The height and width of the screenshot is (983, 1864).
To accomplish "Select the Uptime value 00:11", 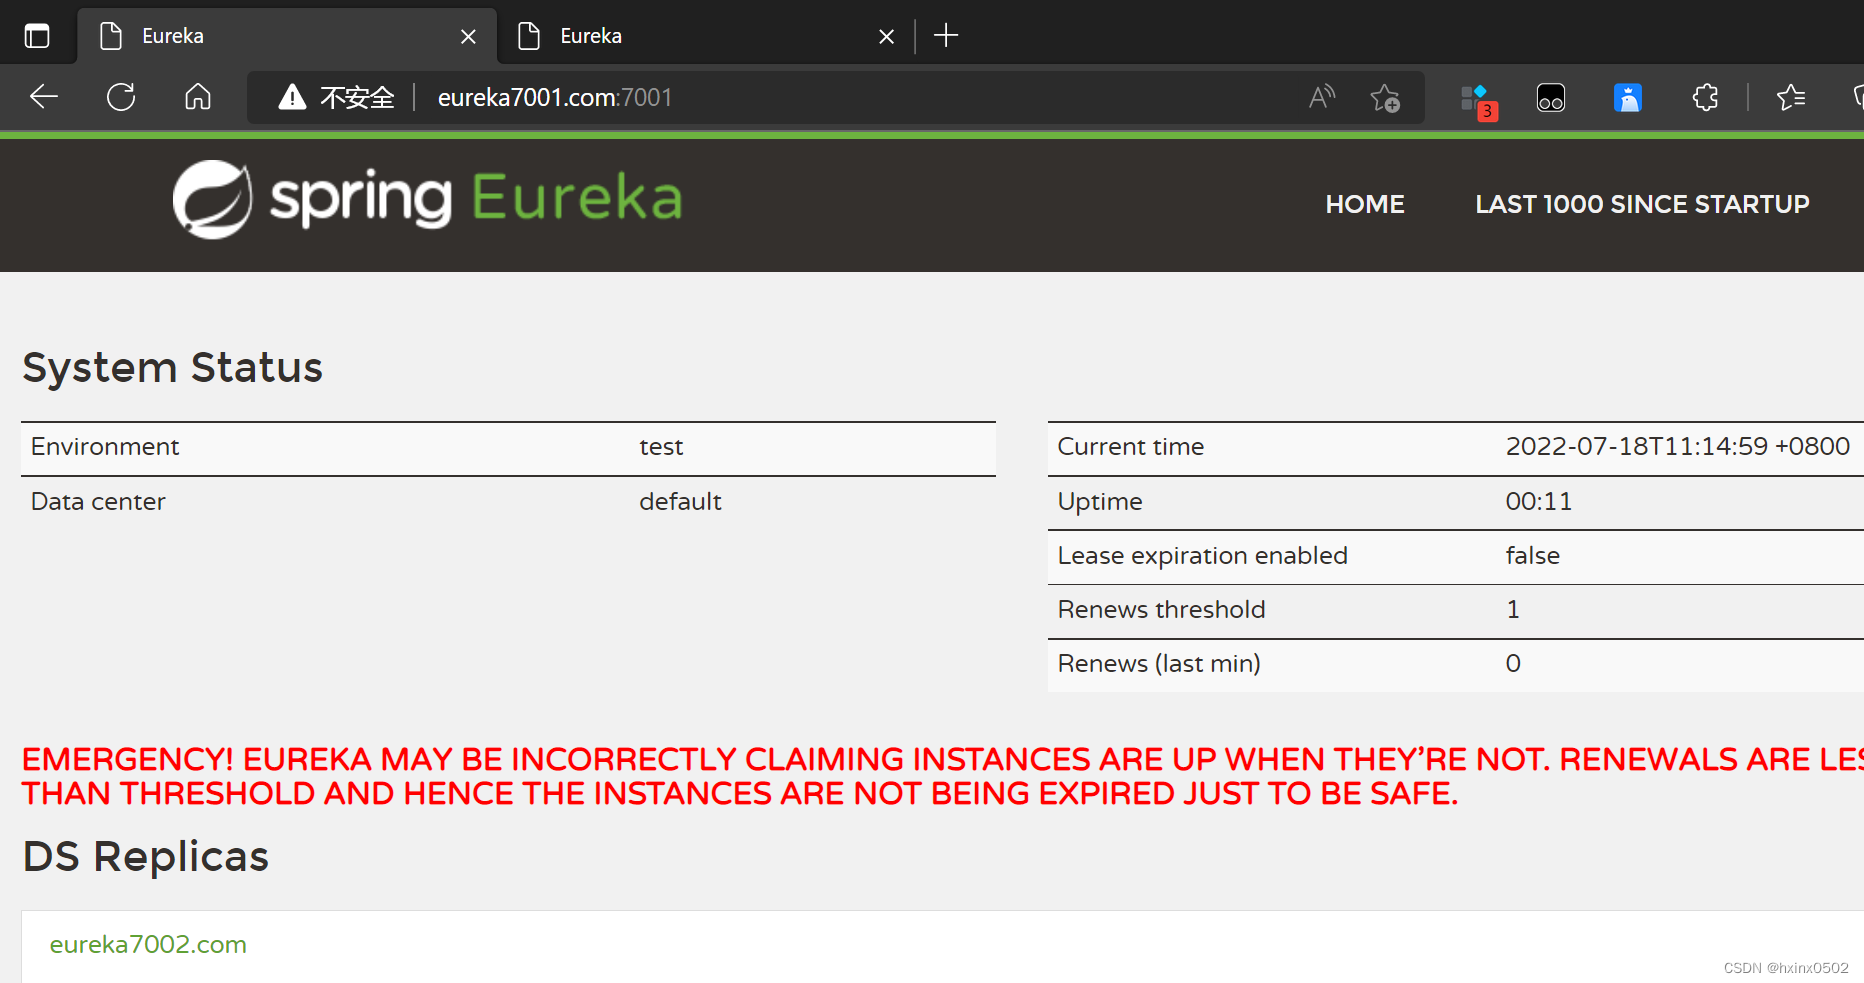I will [x=1539, y=501].
